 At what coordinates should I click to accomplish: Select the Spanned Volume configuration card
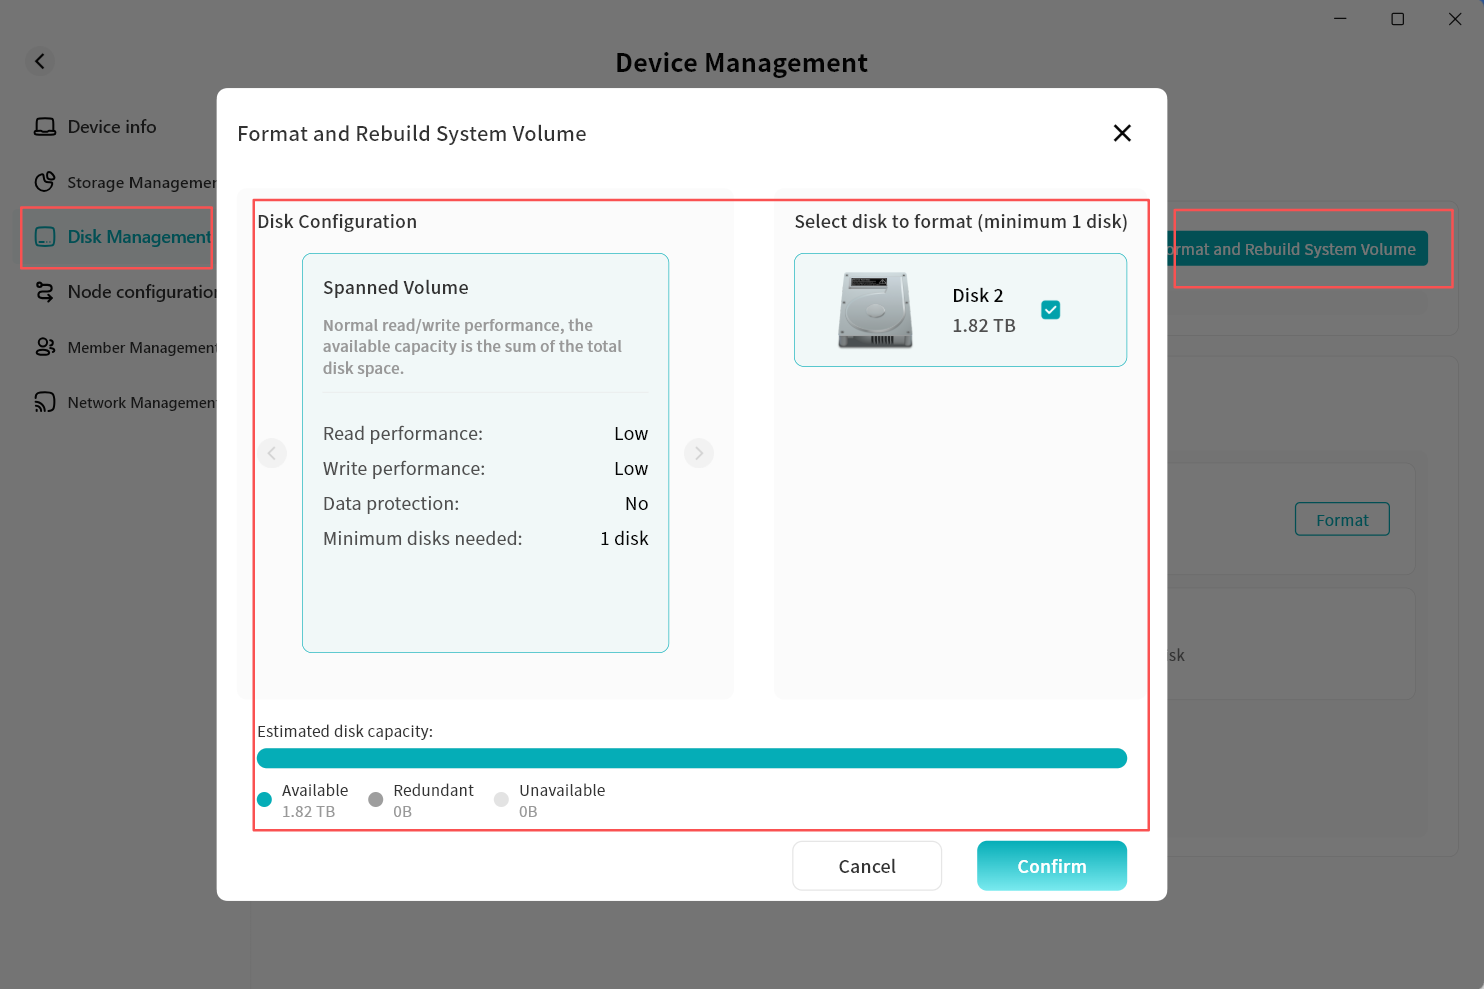tap(485, 452)
